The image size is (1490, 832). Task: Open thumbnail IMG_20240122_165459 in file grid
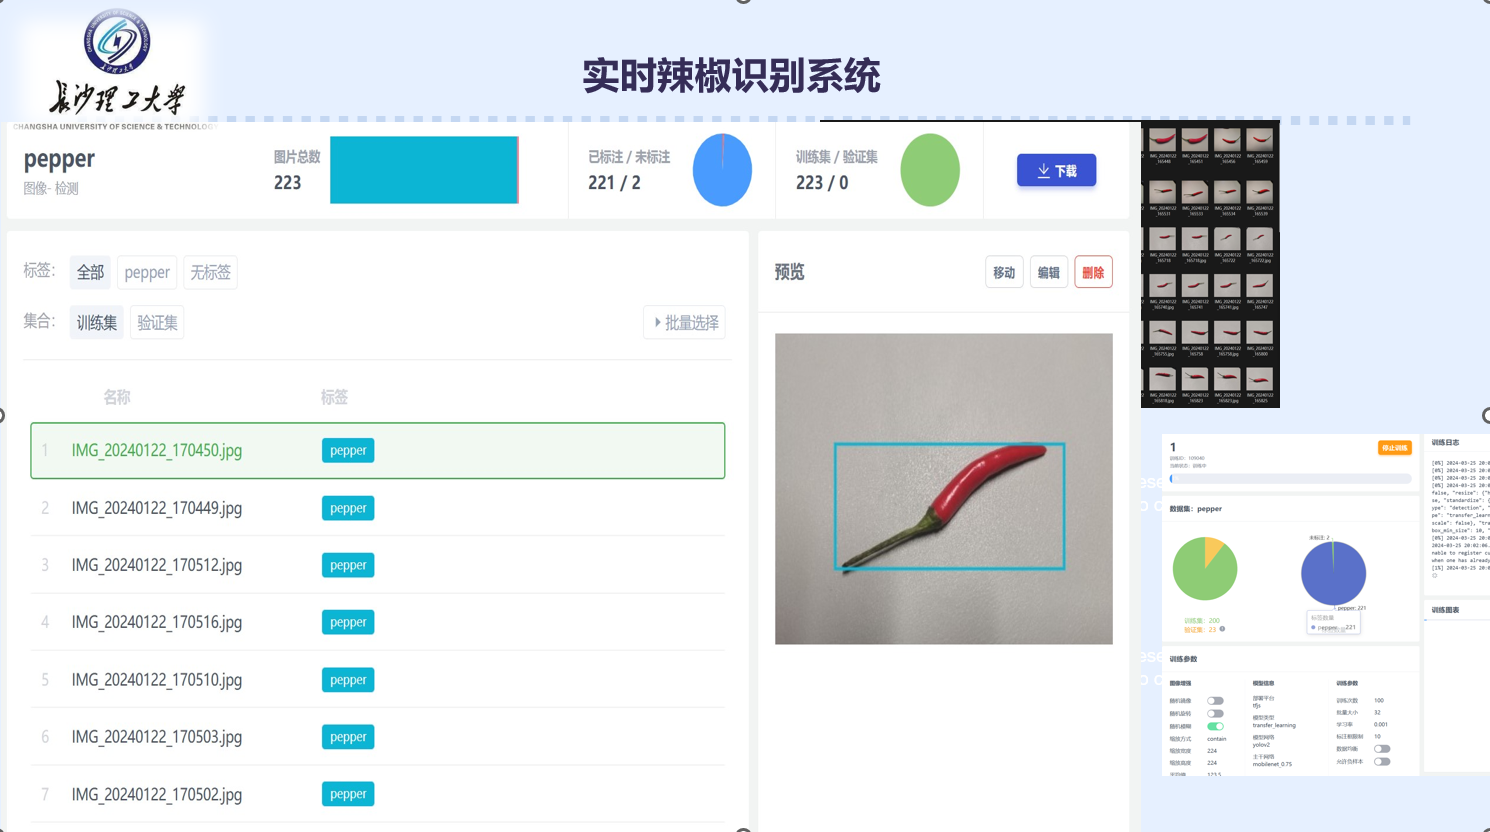click(x=1259, y=139)
